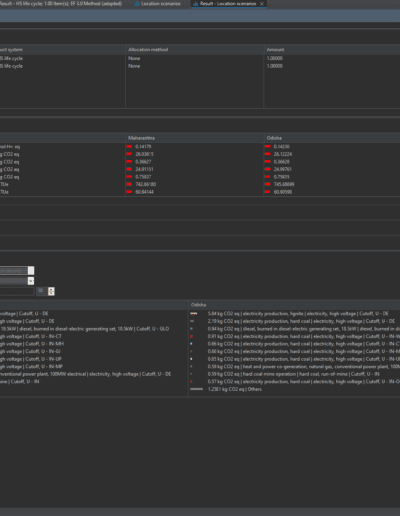Select first HS life cycle row with Allocation None
Screen dimensions: 400x516
coord(200,58)
